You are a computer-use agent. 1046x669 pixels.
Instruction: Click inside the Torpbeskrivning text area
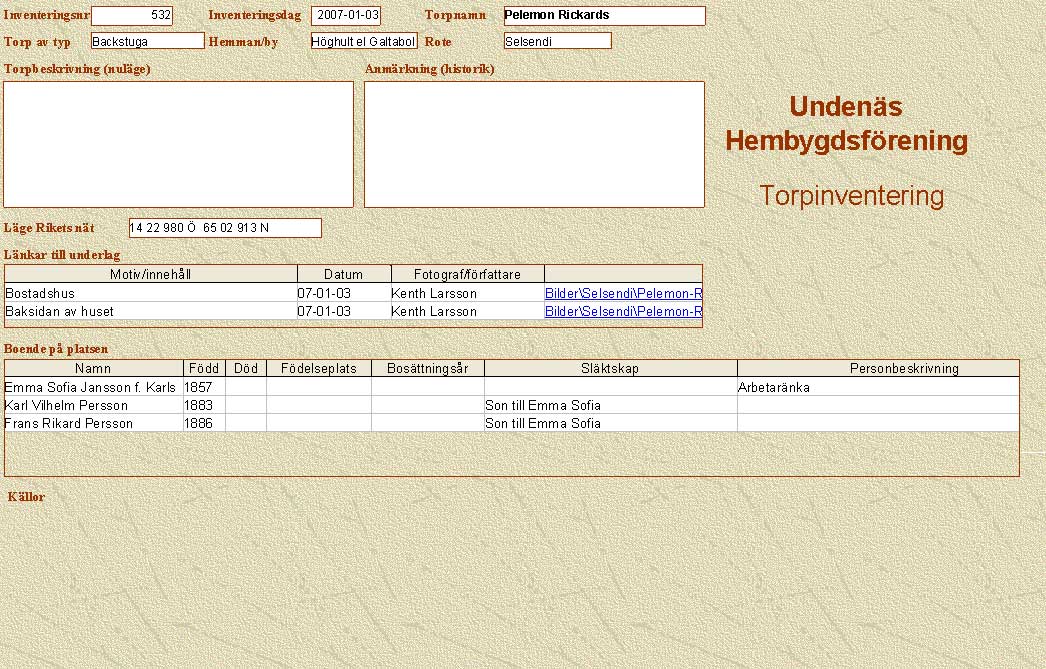click(x=178, y=144)
